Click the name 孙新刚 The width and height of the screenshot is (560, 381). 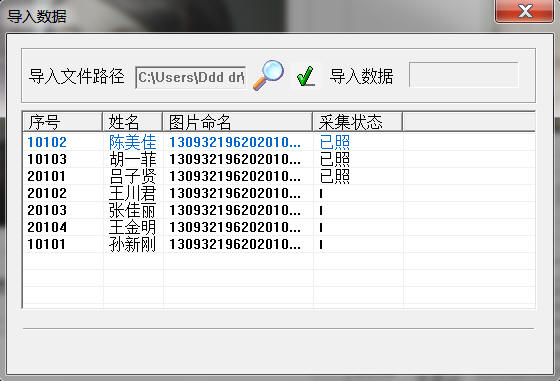coord(132,244)
